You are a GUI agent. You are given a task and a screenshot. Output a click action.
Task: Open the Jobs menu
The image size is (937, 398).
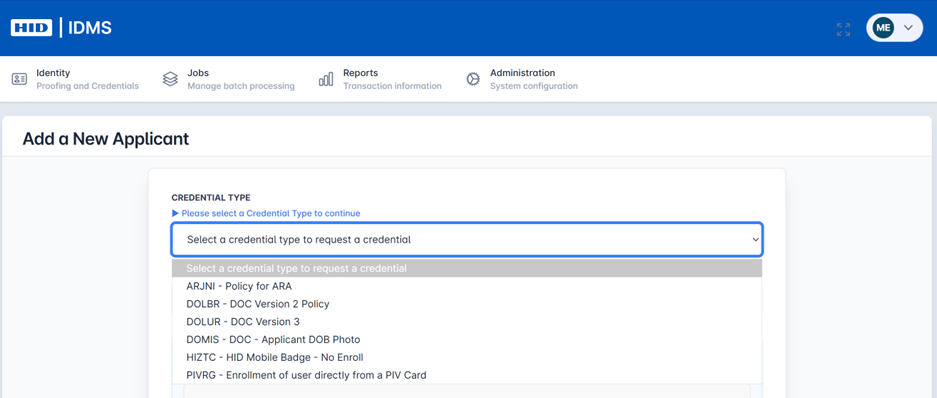click(x=229, y=79)
